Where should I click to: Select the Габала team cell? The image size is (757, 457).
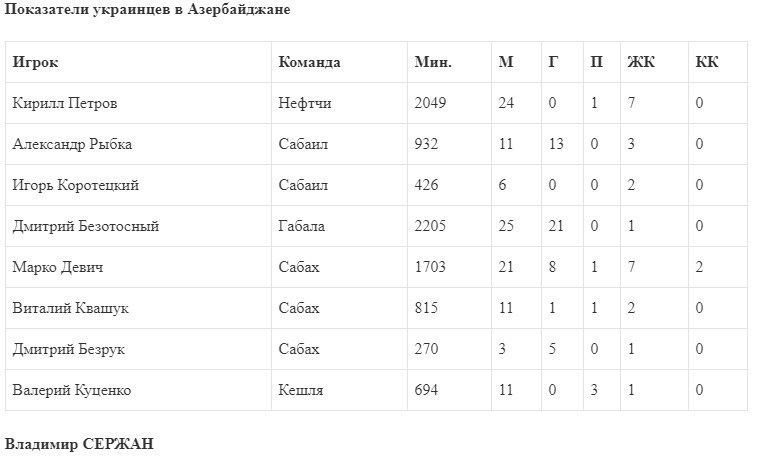coord(301,226)
